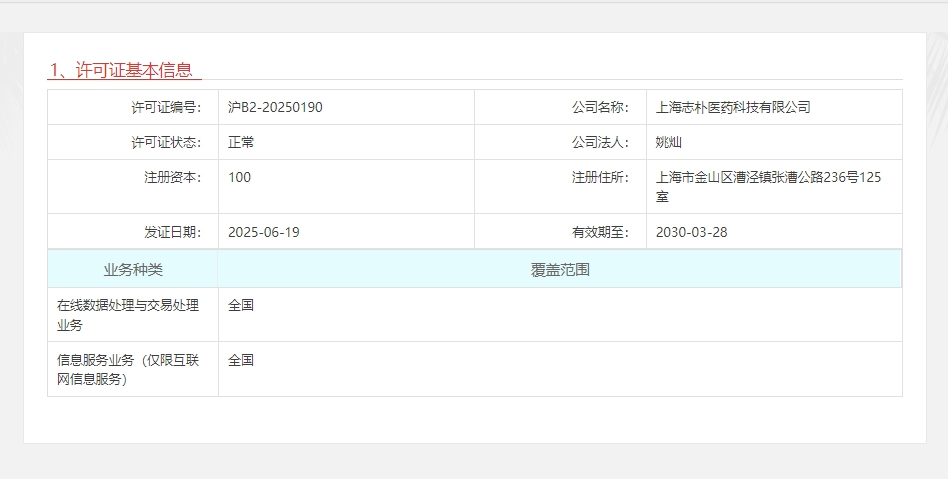Click the 注册住所 label
948x479 pixels.
(600, 177)
